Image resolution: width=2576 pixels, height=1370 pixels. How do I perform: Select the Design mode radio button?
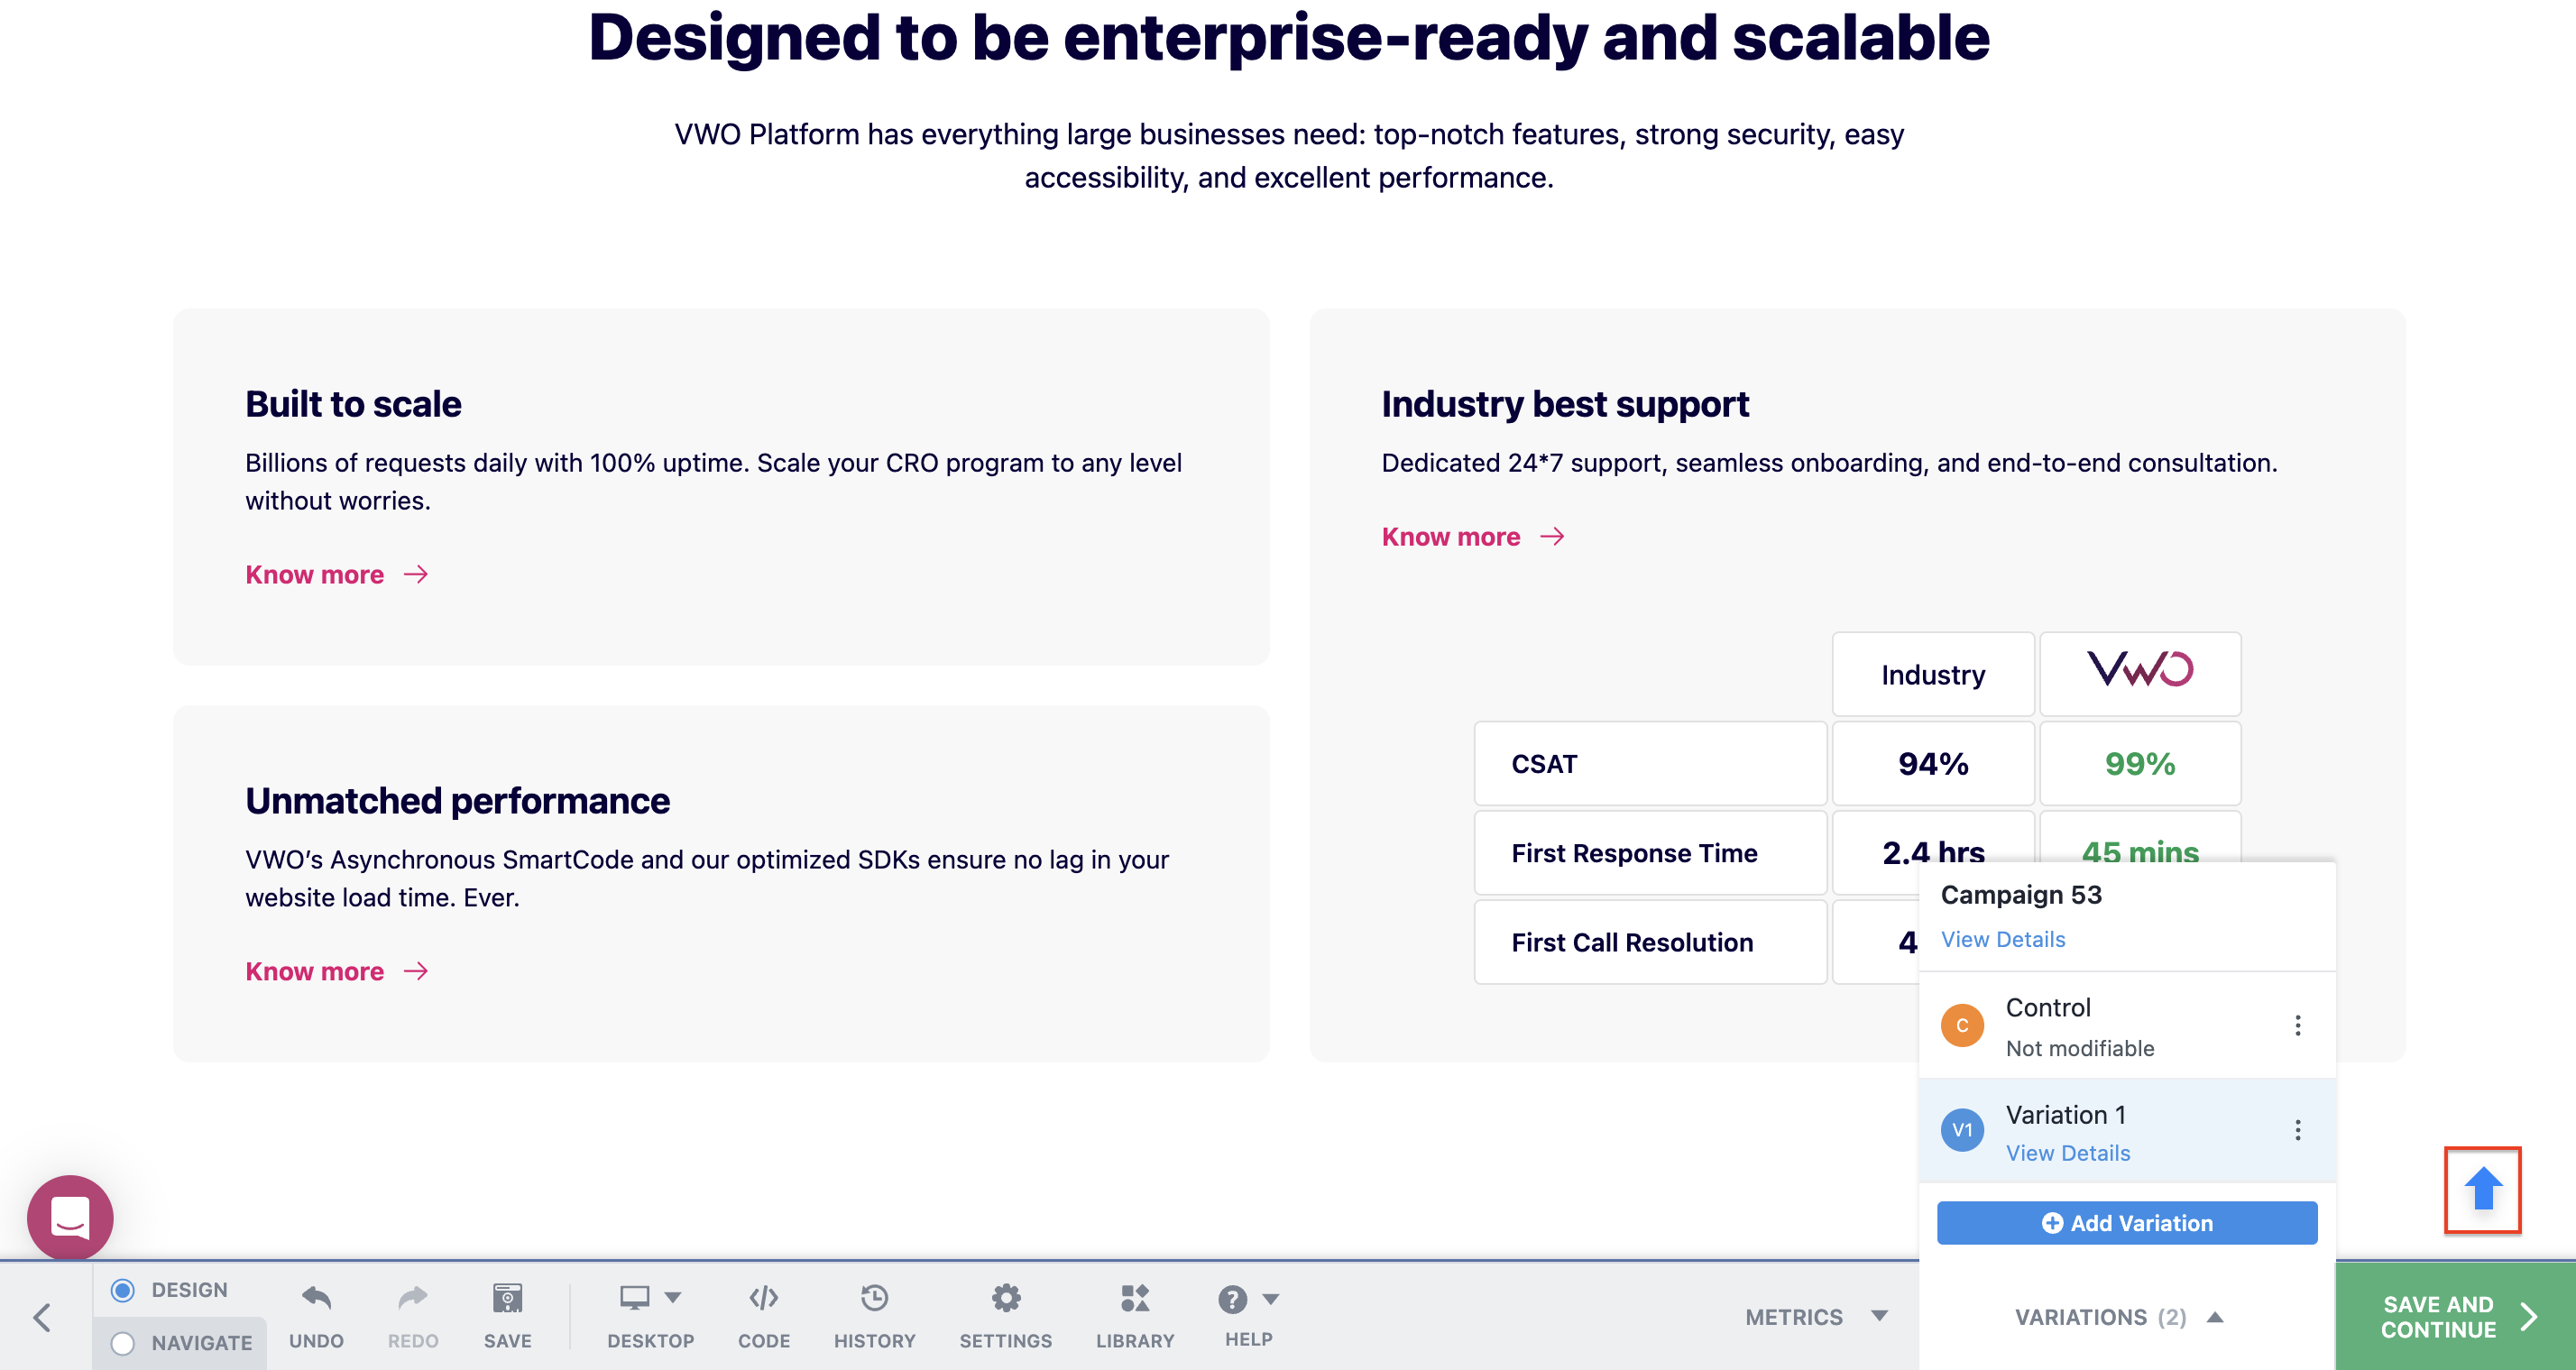tap(123, 1290)
